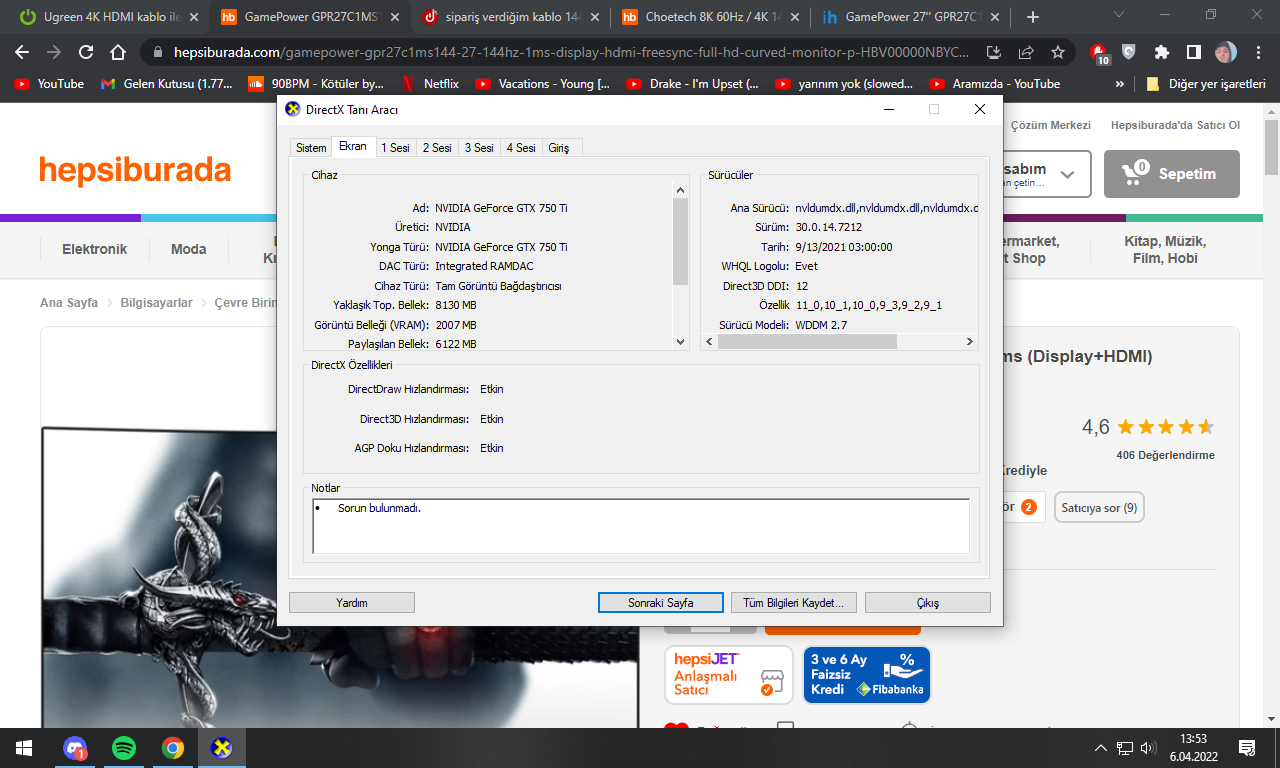Open the Elektronik category
Screen dimensions: 1280x768
(95, 249)
